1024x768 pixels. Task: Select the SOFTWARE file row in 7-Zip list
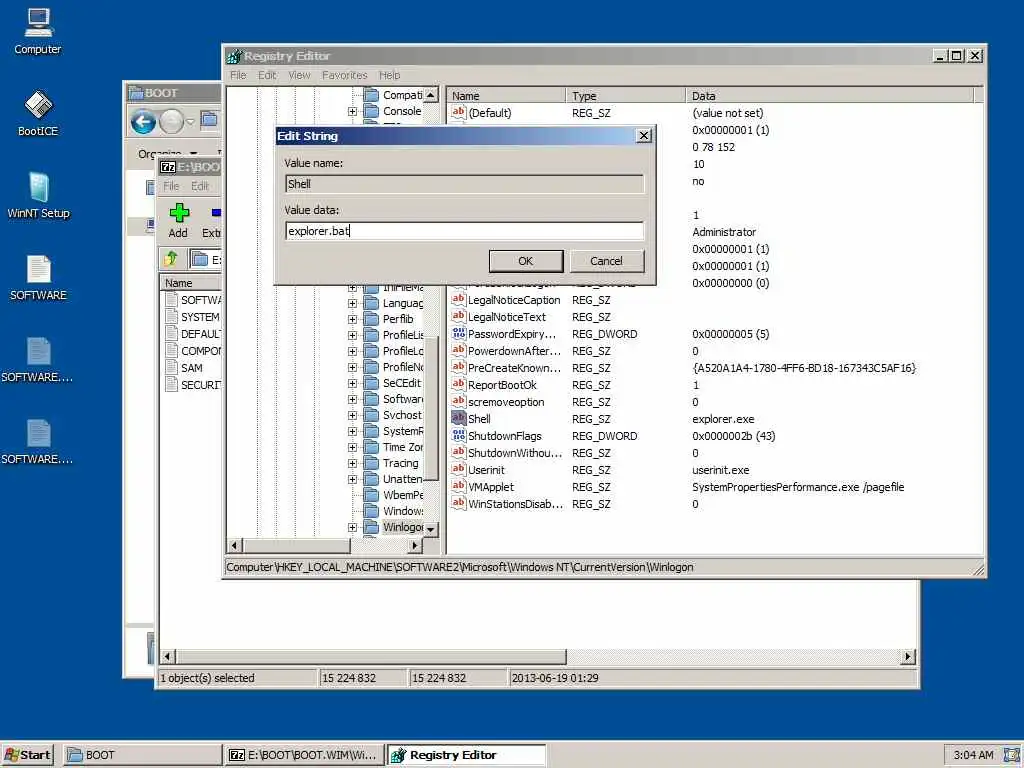[x=191, y=300]
